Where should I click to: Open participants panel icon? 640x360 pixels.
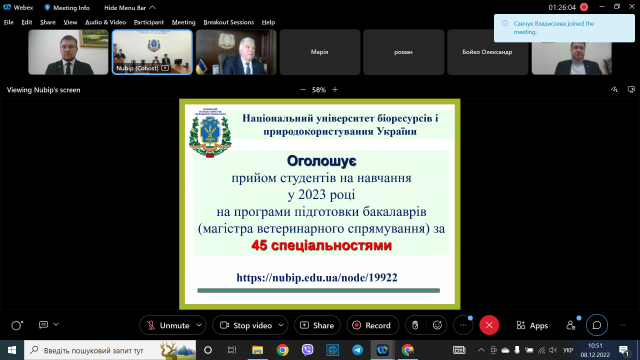(x=571, y=325)
